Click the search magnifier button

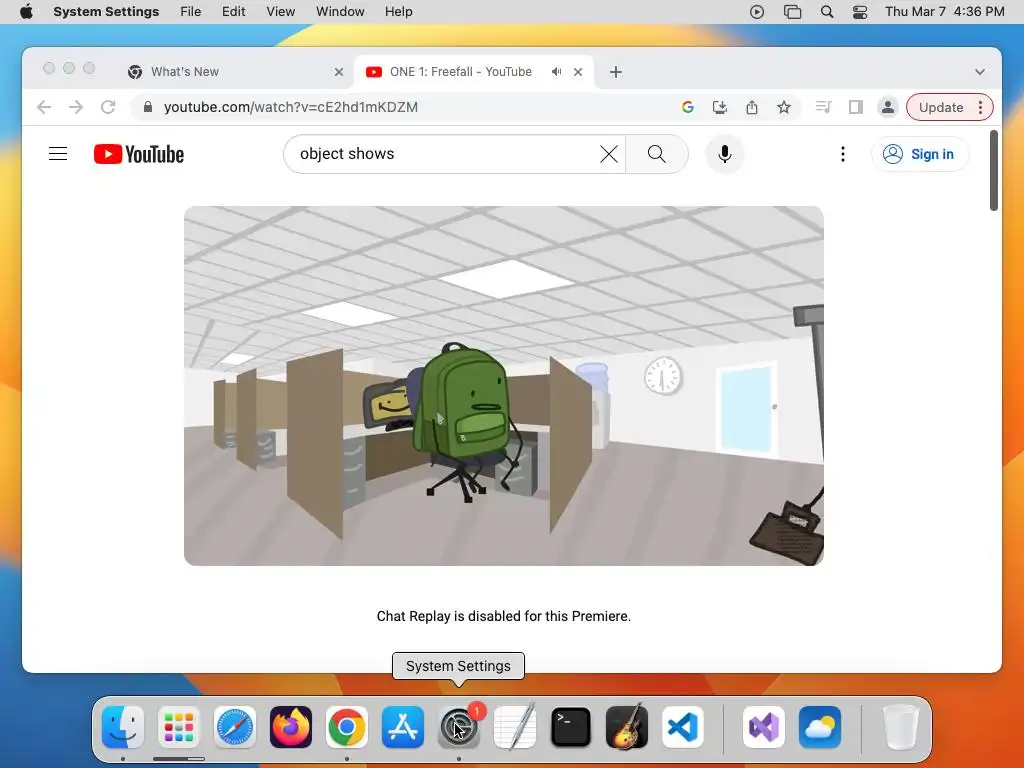(656, 154)
